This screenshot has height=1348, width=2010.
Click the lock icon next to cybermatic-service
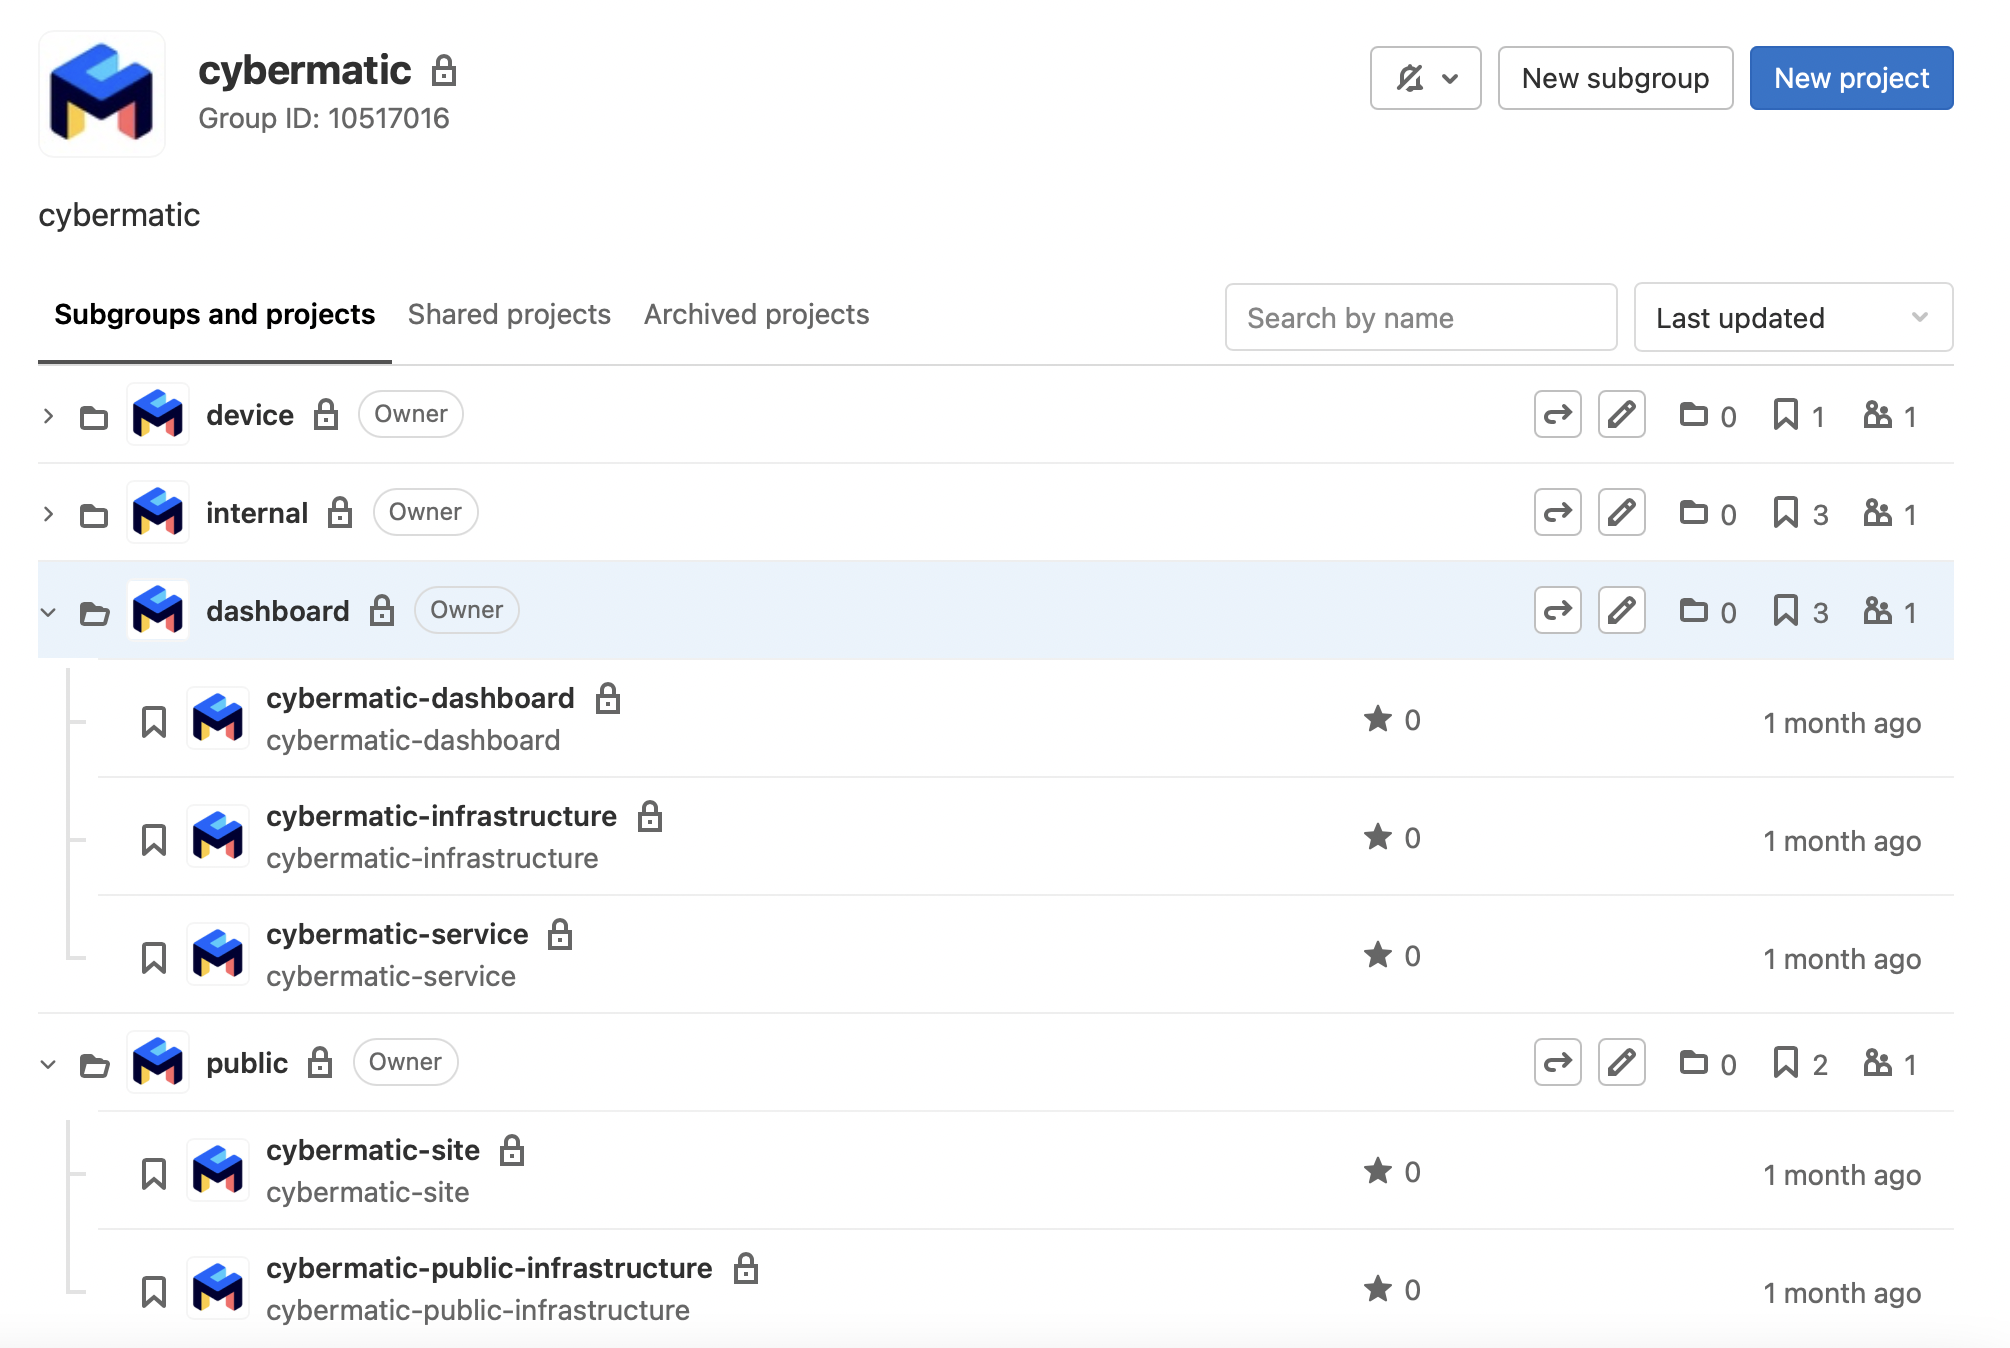point(561,935)
